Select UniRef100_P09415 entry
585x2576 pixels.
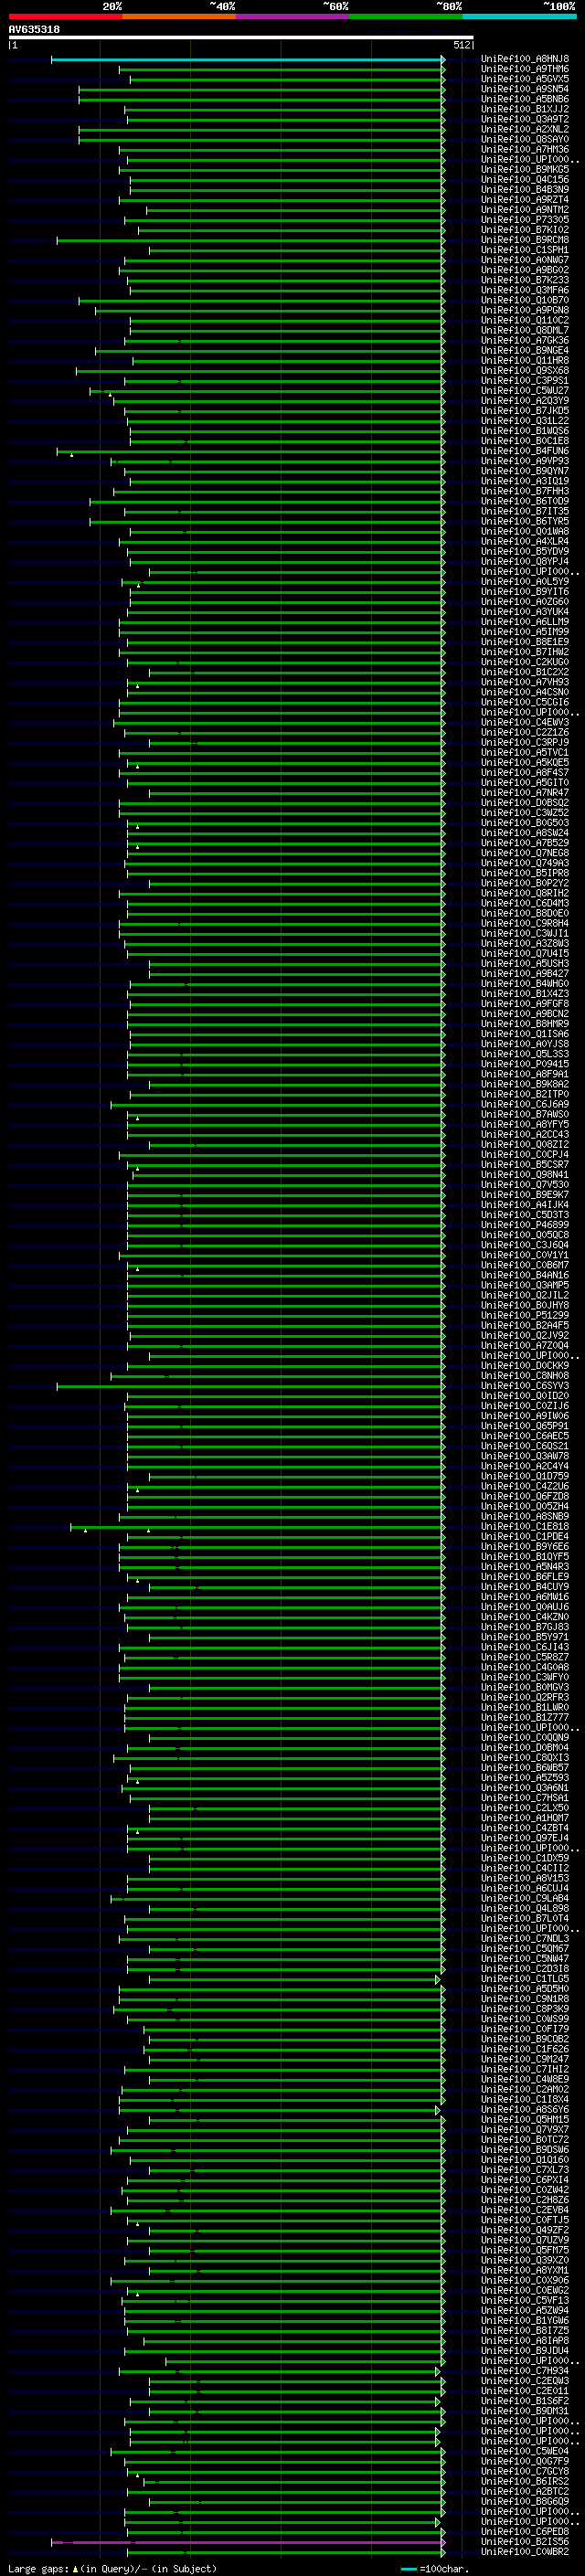[x=525, y=1064]
